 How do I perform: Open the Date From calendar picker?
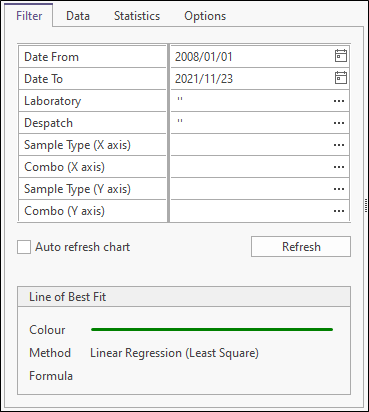coord(341,56)
